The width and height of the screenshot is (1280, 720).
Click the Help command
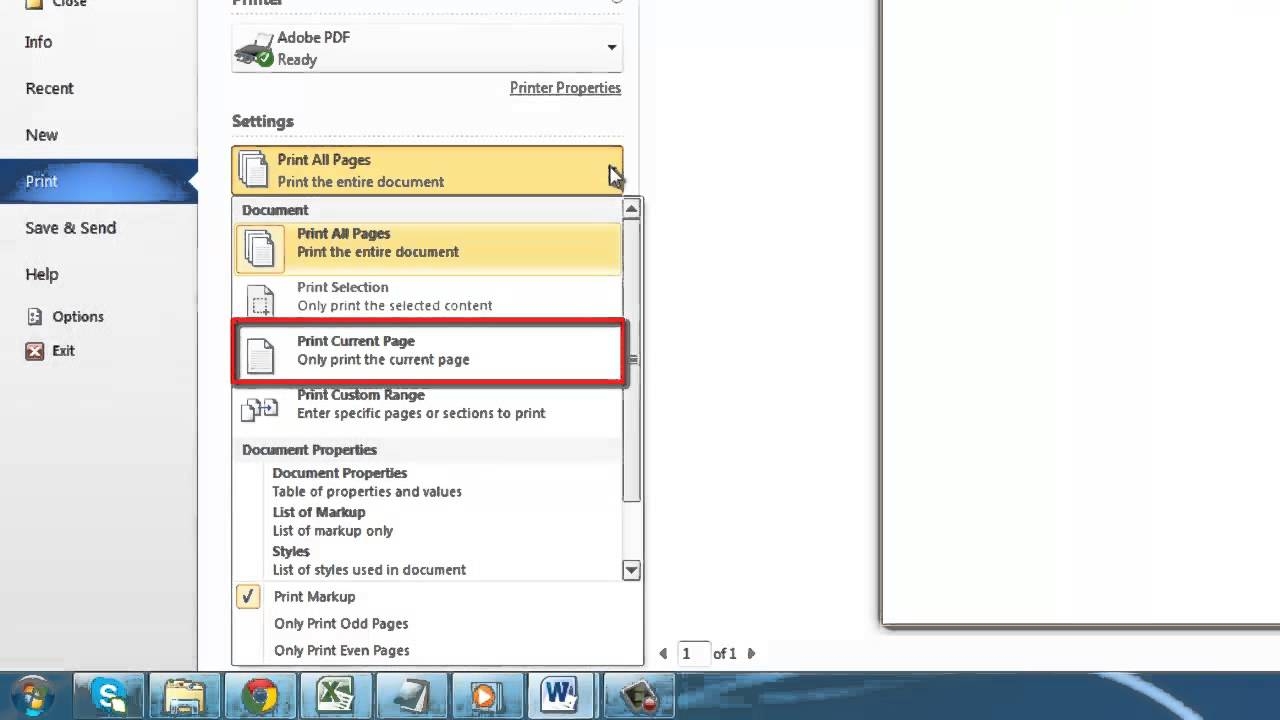click(x=42, y=274)
